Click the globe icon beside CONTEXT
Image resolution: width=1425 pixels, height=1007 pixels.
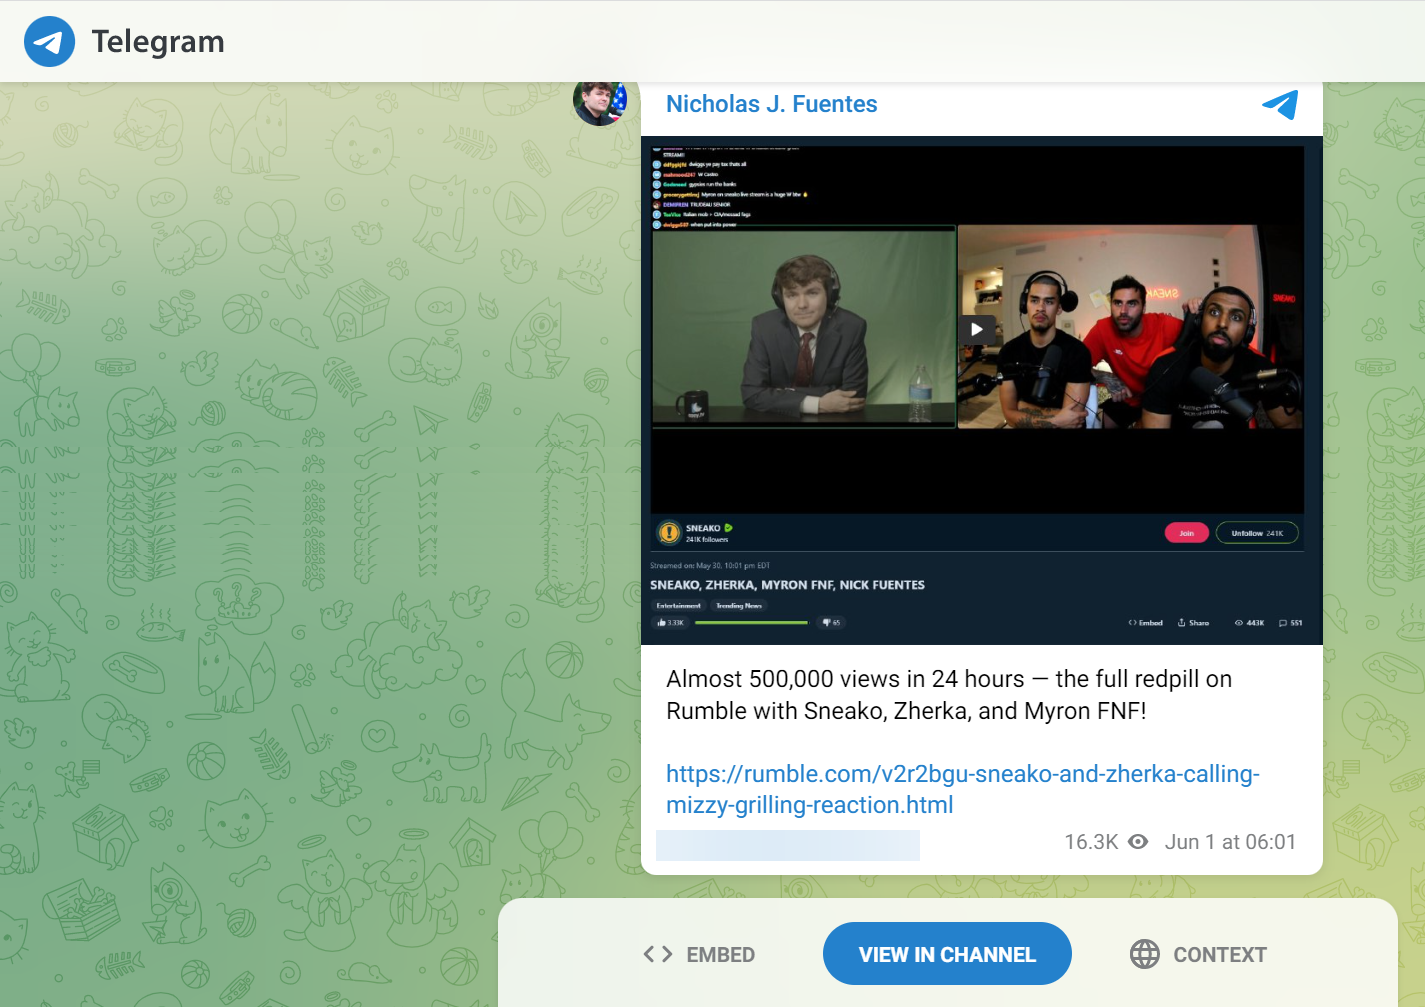1144,954
